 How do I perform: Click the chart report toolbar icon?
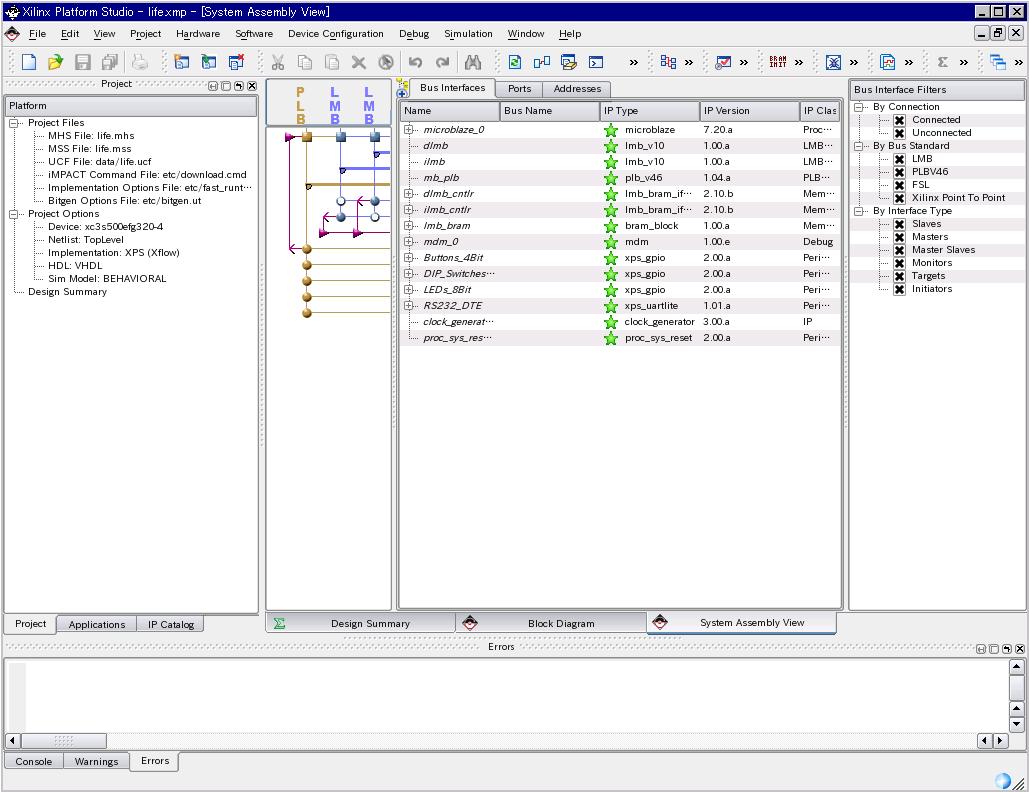pos(888,62)
